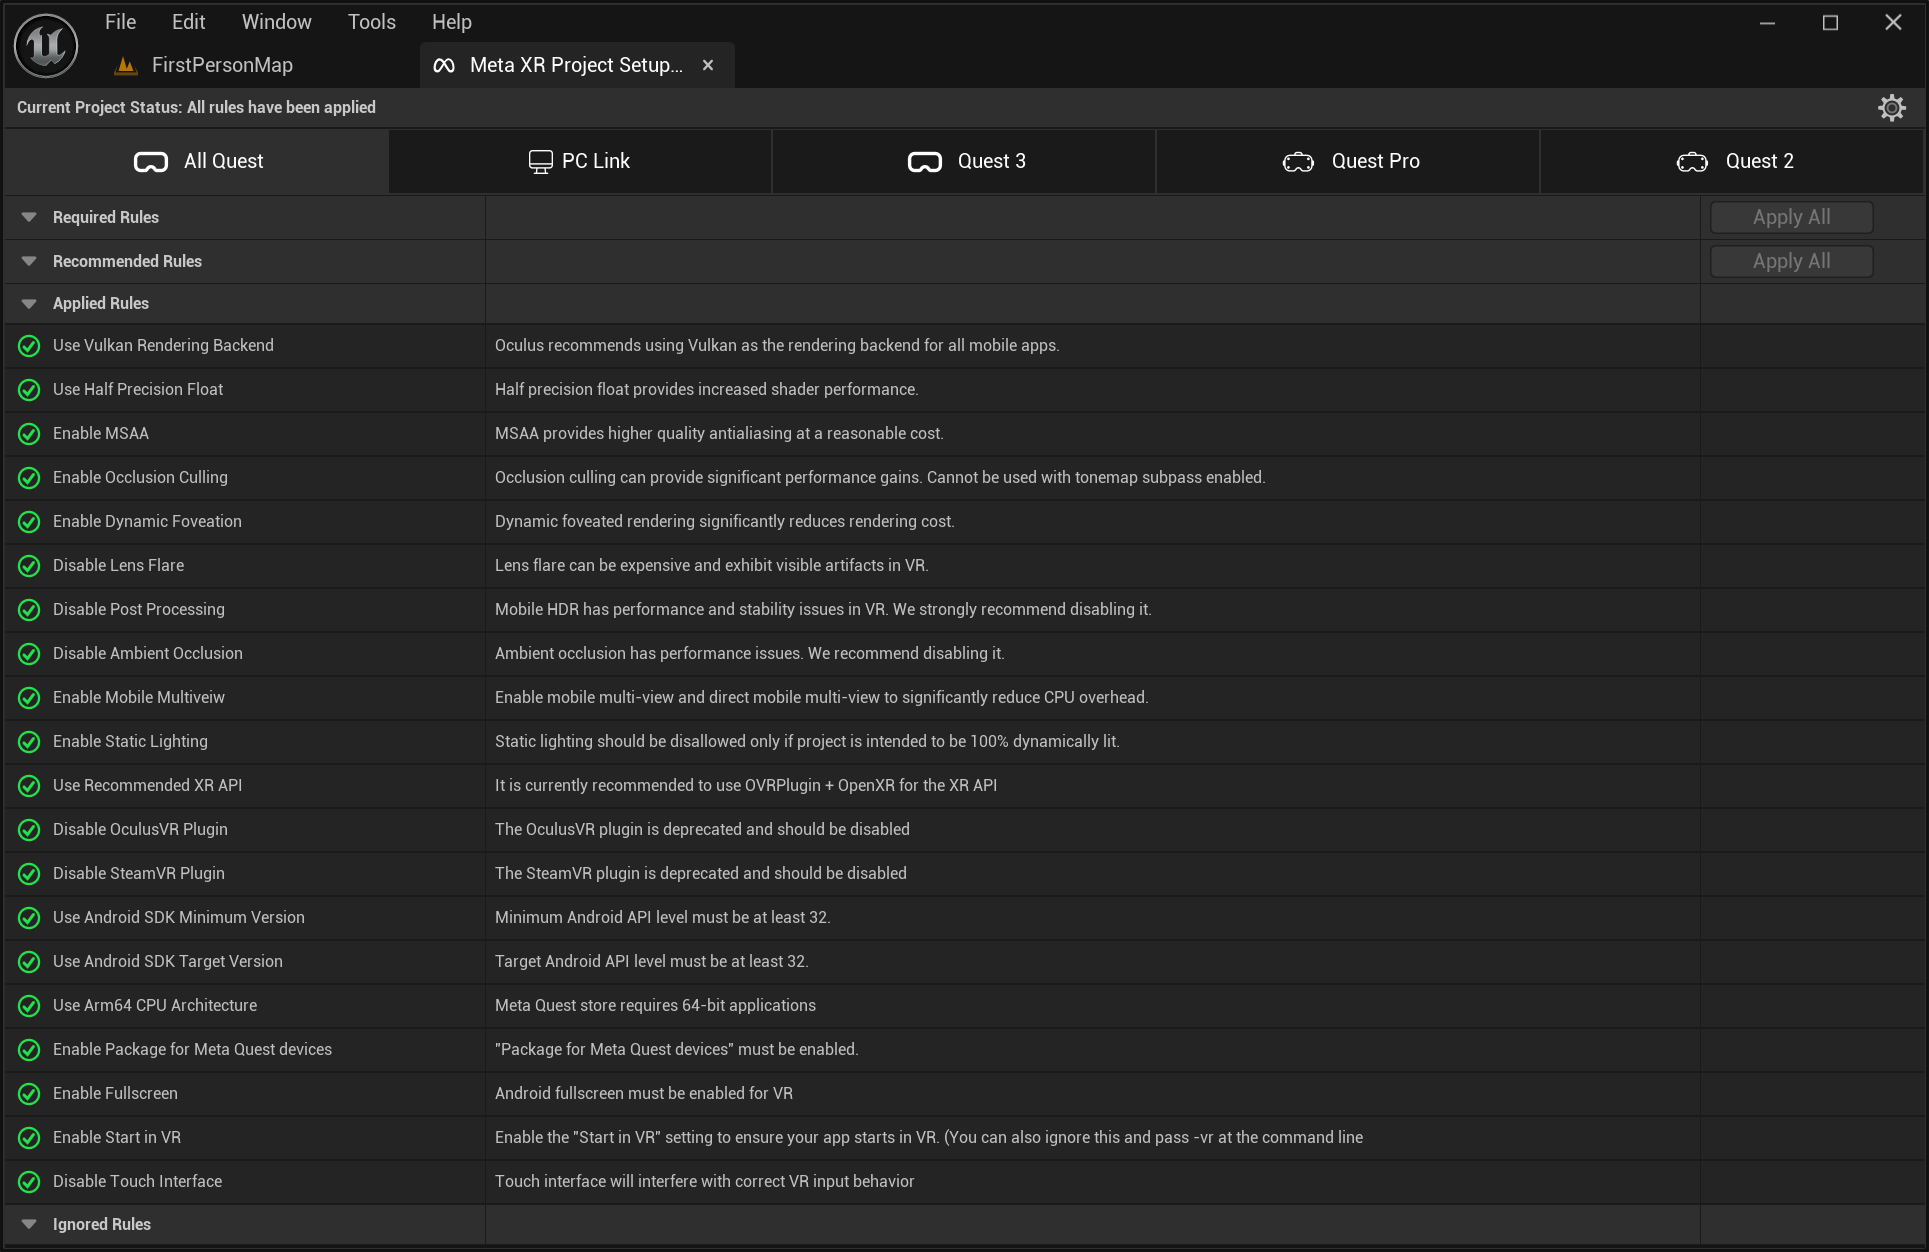Image resolution: width=1929 pixels, height=1252 pixels.
Task: Open the Tools menu
Action: coord(371,21)
